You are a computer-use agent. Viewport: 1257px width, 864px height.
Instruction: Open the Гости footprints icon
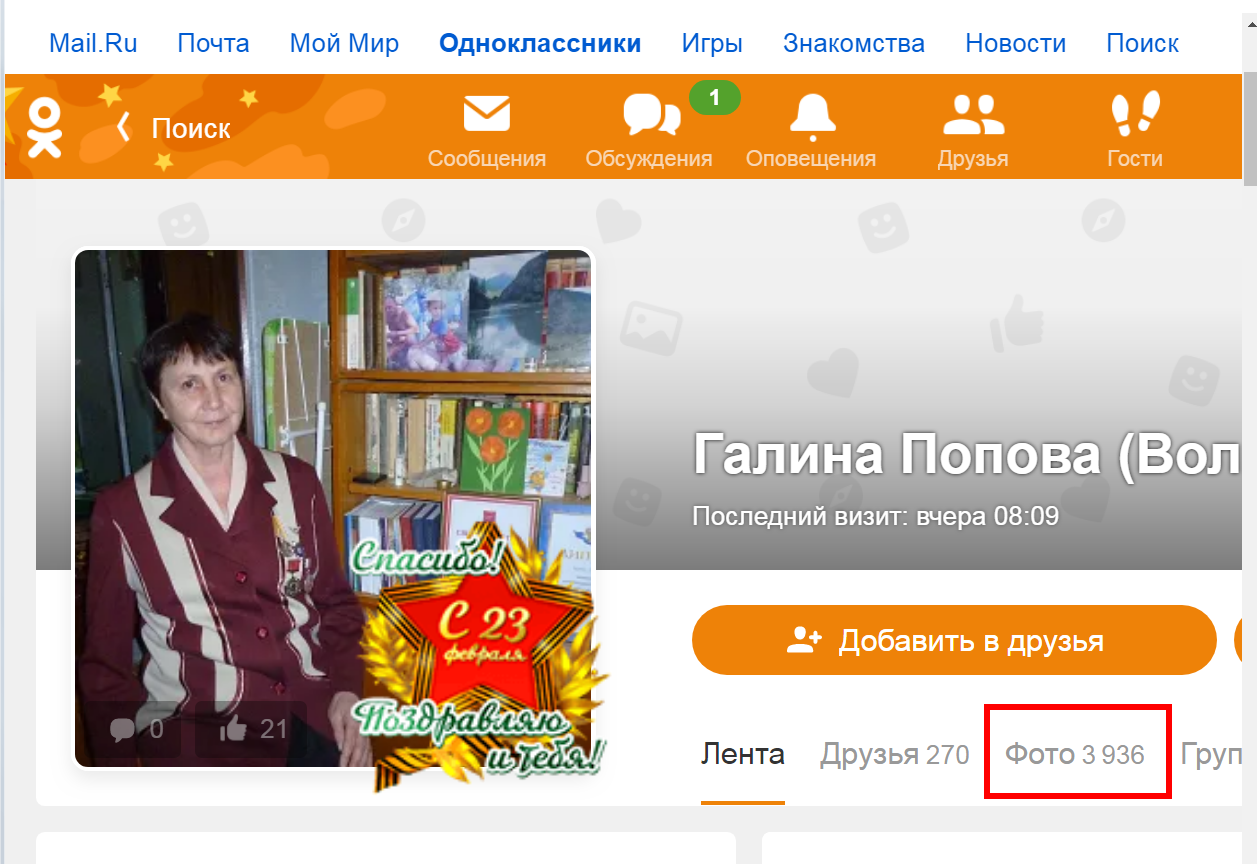(x=1135, y=114)
